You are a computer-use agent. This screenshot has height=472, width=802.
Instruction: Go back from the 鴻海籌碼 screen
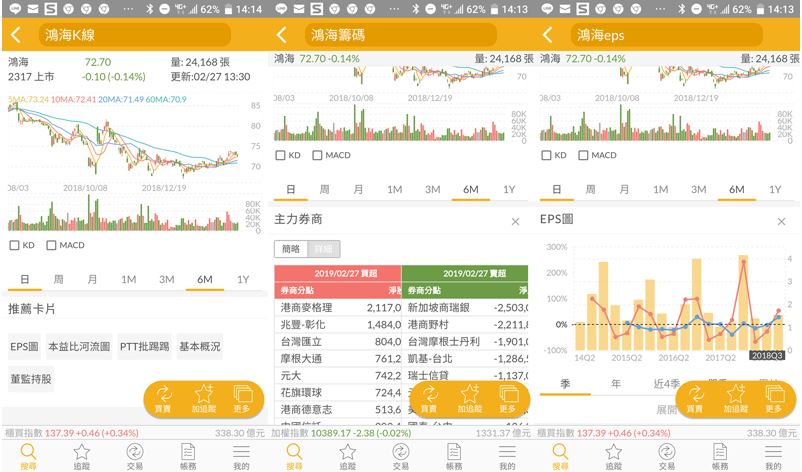281,35
